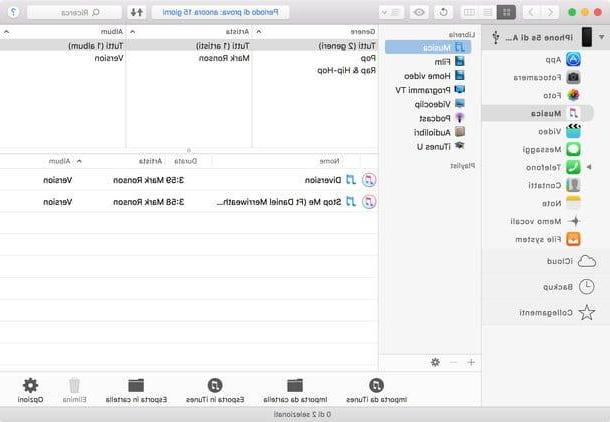Open the iCloud cloud icon
The image size is (610, 422).
tap(587, 261)
